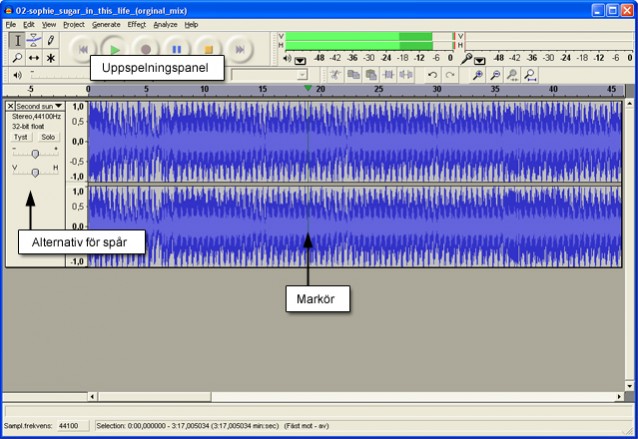Open the File menu

click(11, 24)
